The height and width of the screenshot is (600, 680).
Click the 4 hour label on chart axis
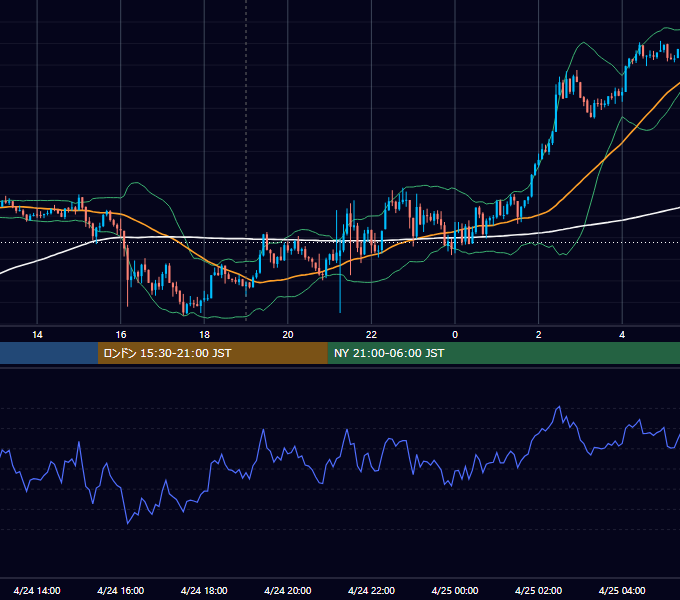click(622, 335)
